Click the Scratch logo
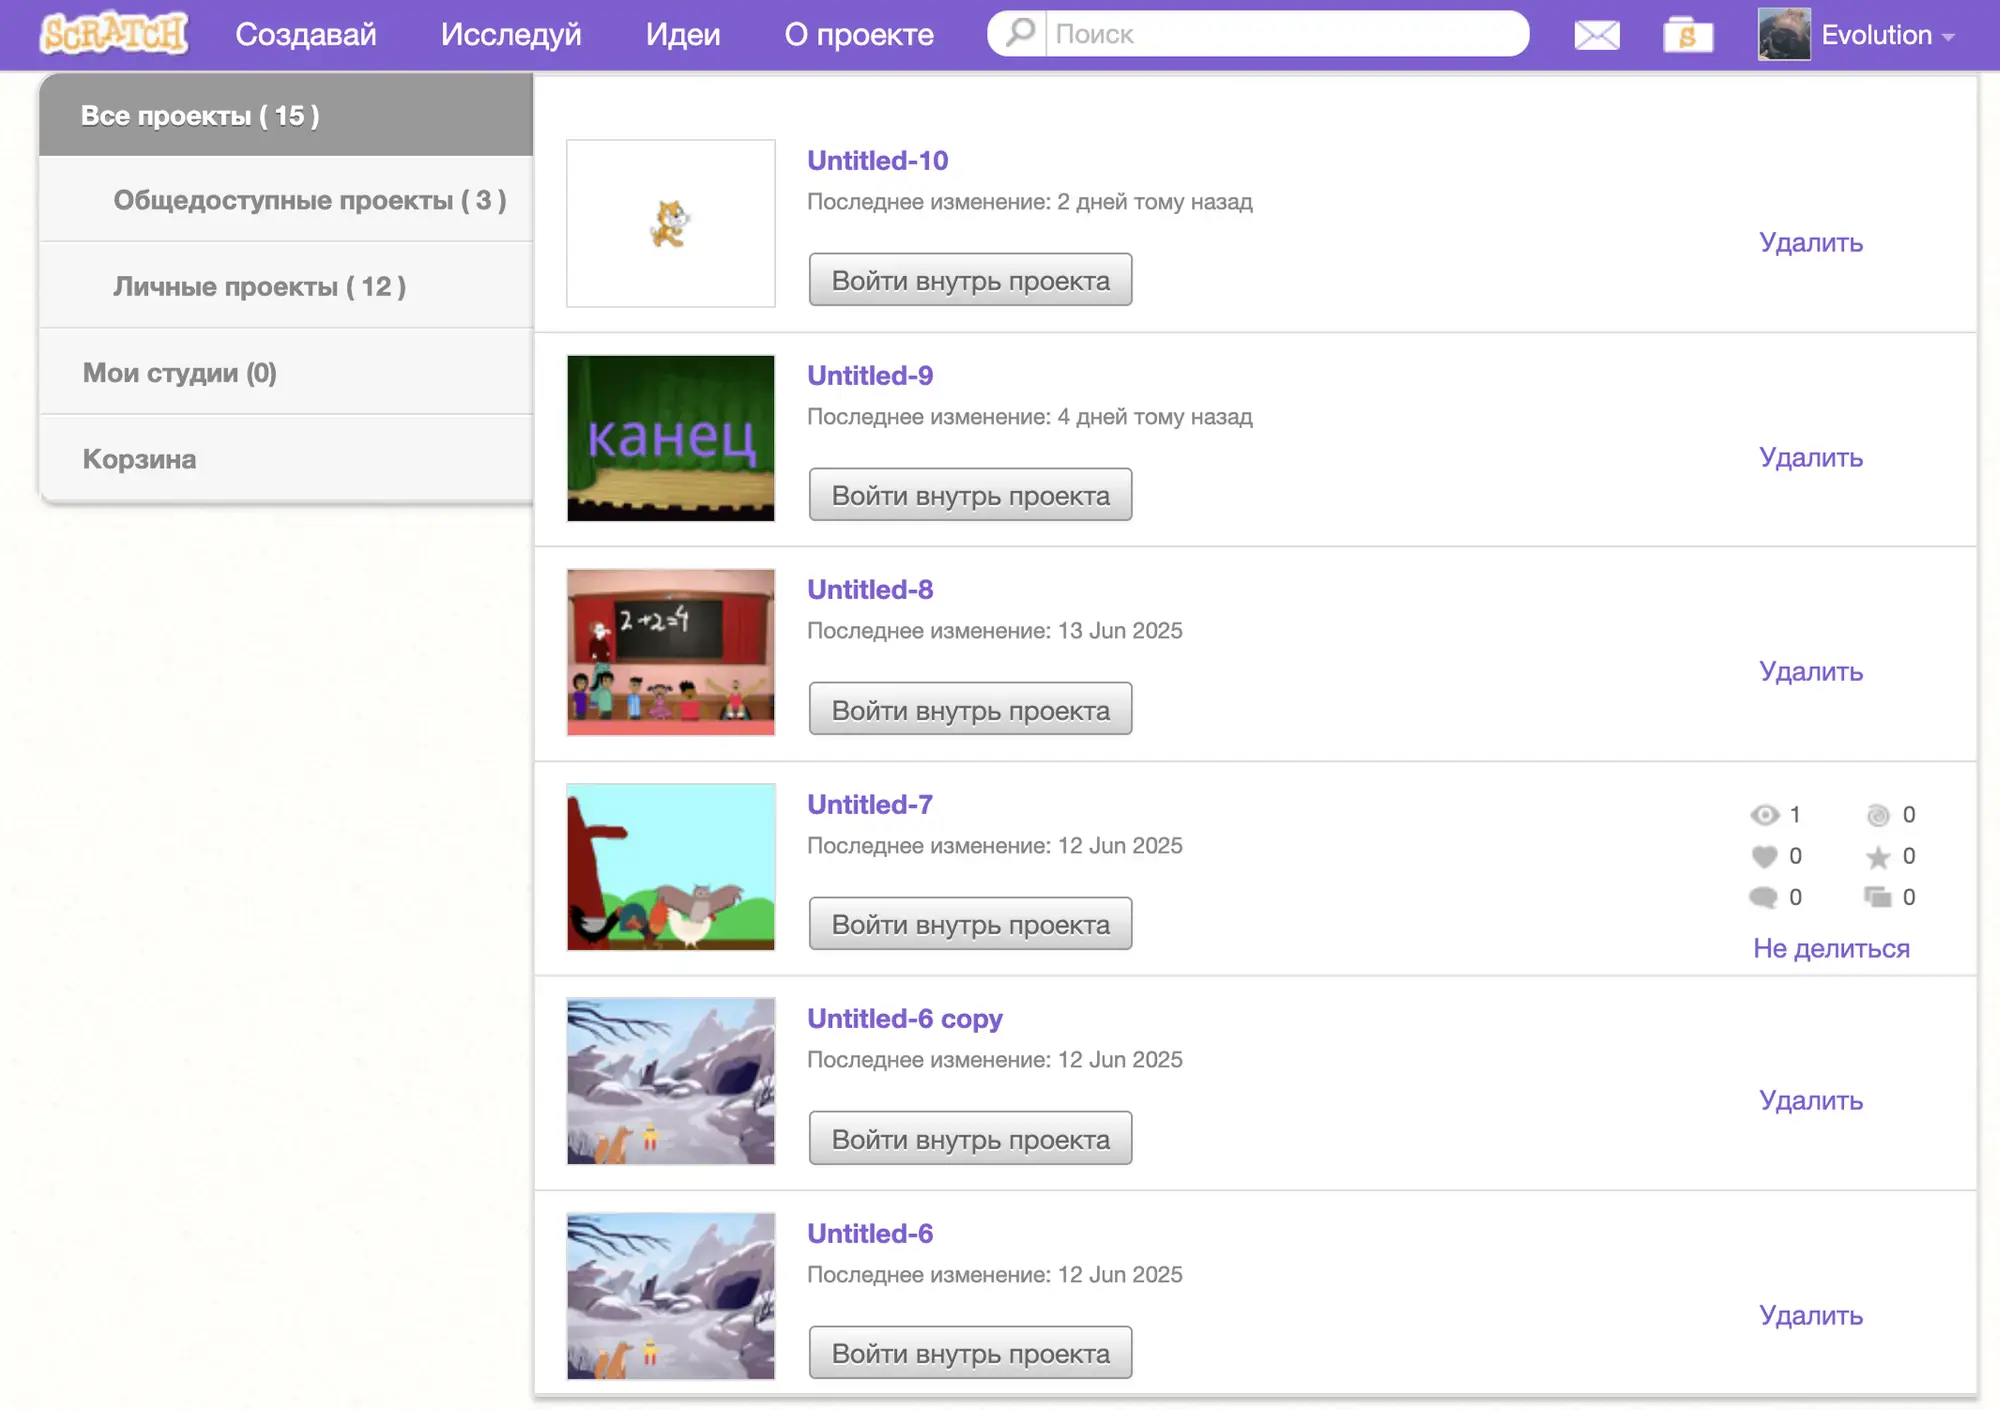Screen dimensions: 2000x1410 click(114, 34)
